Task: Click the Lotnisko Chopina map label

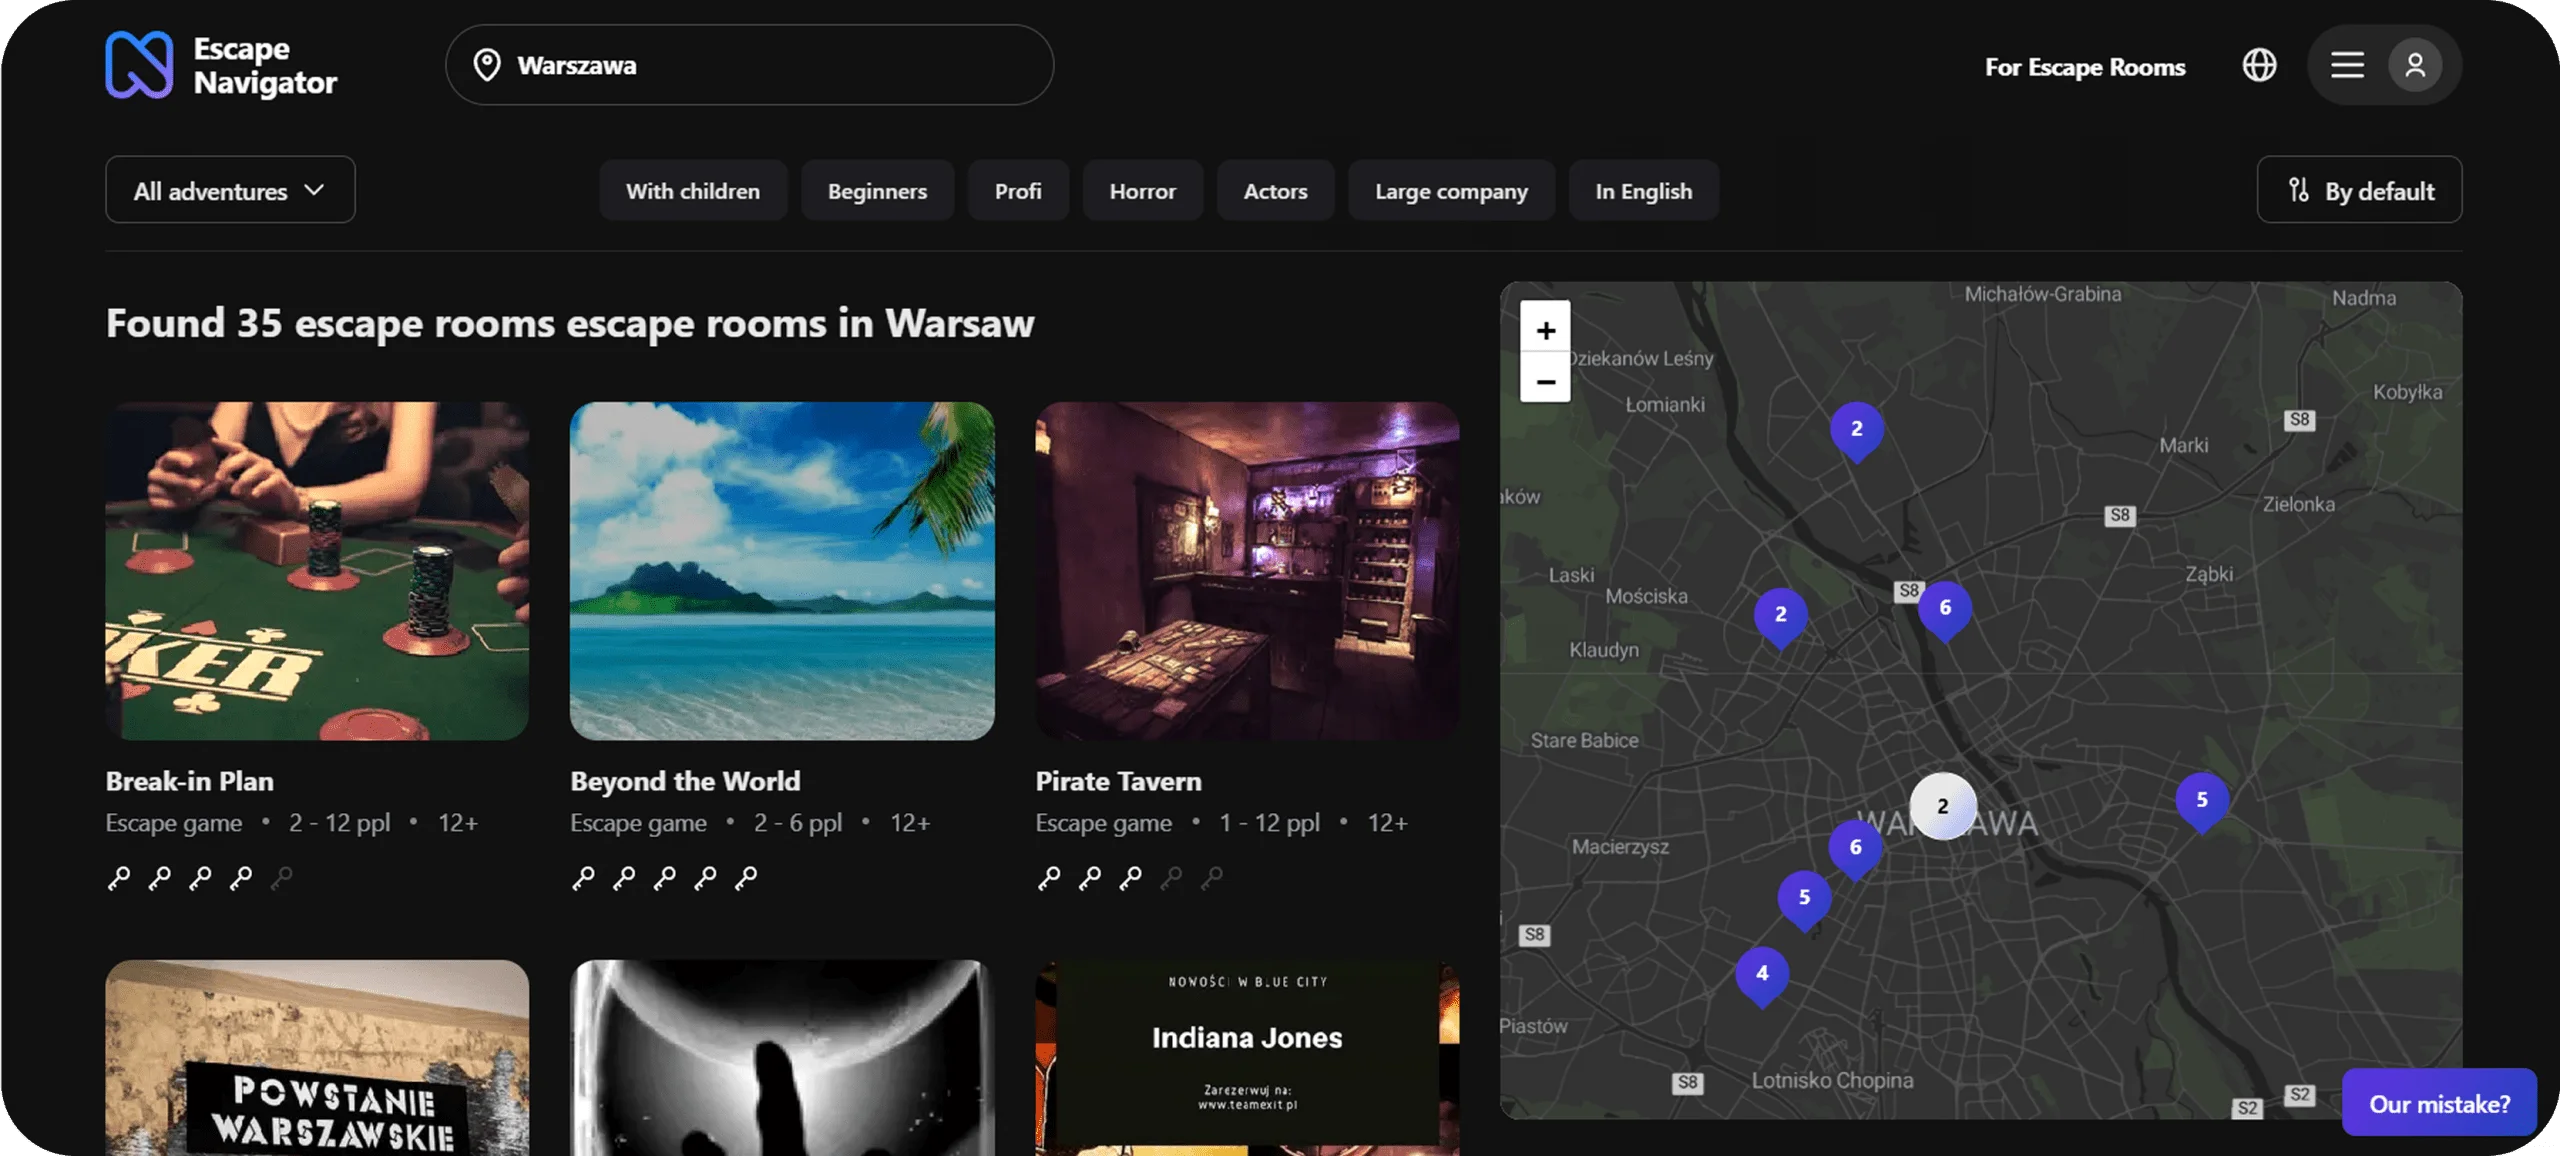Action: tap(1832, 1080)
